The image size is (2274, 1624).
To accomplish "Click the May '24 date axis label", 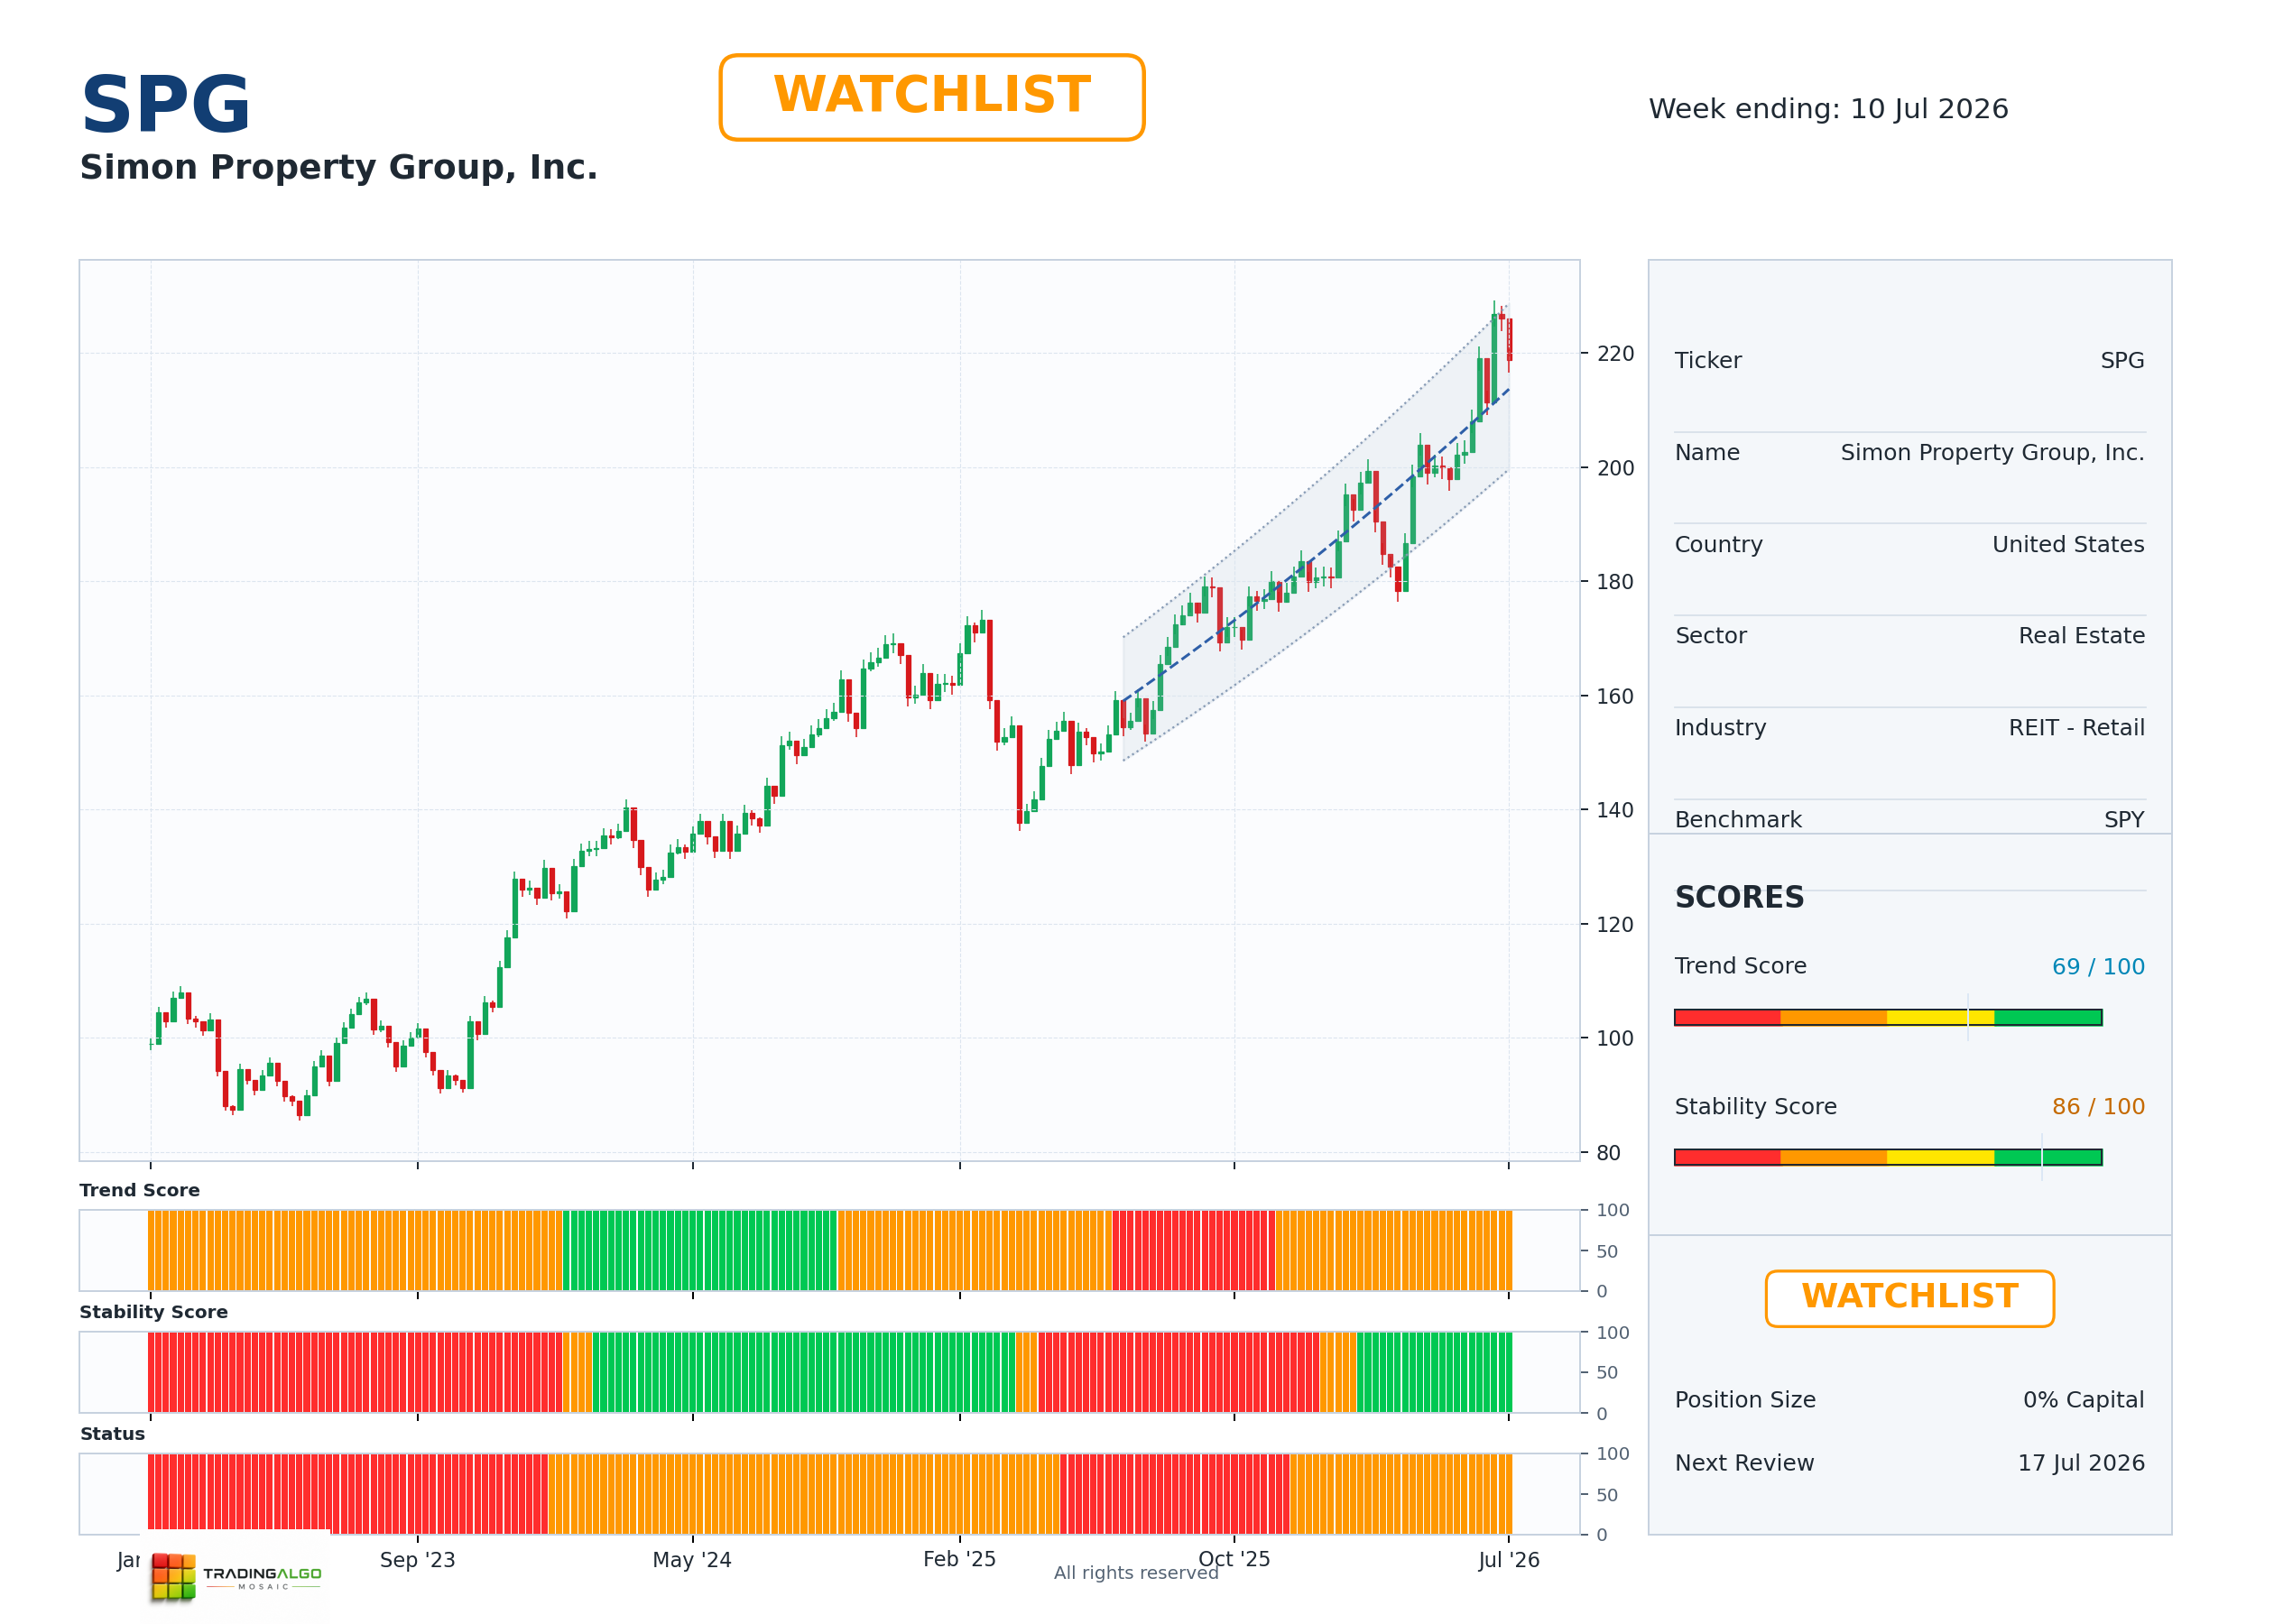I will tap(692, 1560).
